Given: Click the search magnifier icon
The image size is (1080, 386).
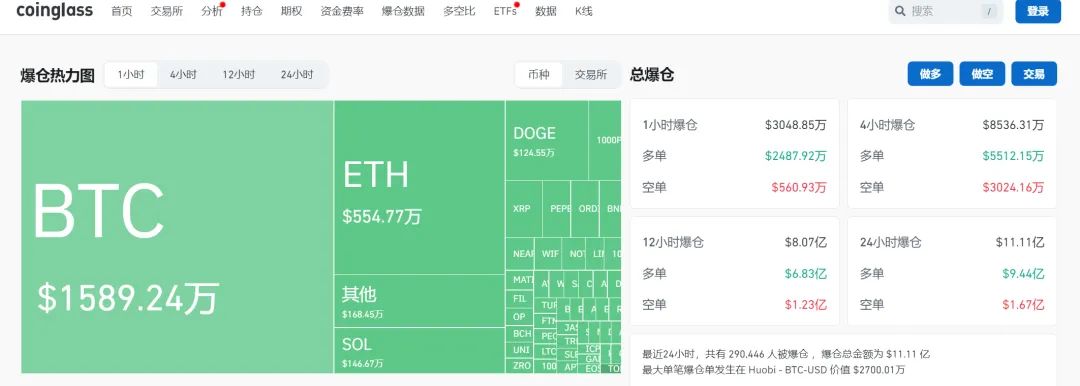Looking at the screenshot, I should (x=900, y=11).
